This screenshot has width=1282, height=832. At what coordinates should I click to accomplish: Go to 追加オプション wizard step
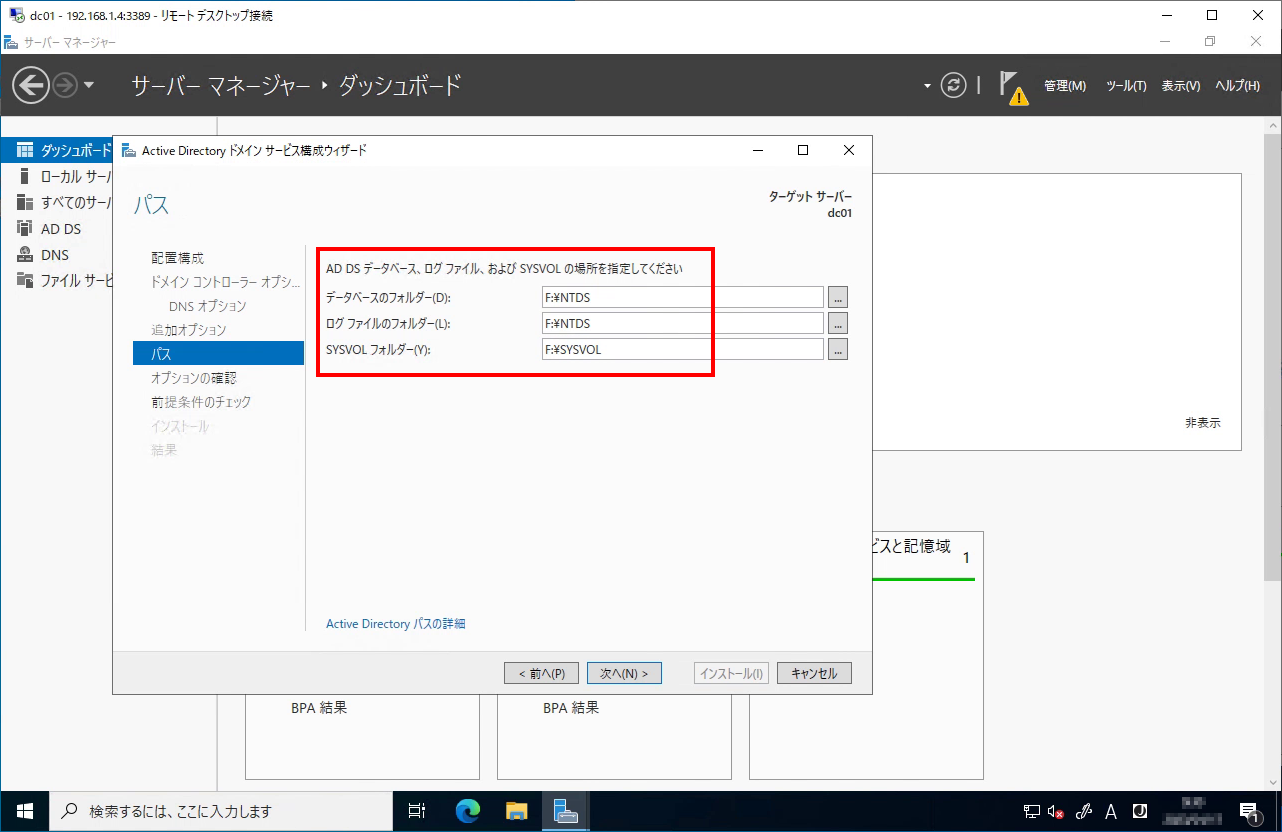pyautogui.click(x=188, y=330)
